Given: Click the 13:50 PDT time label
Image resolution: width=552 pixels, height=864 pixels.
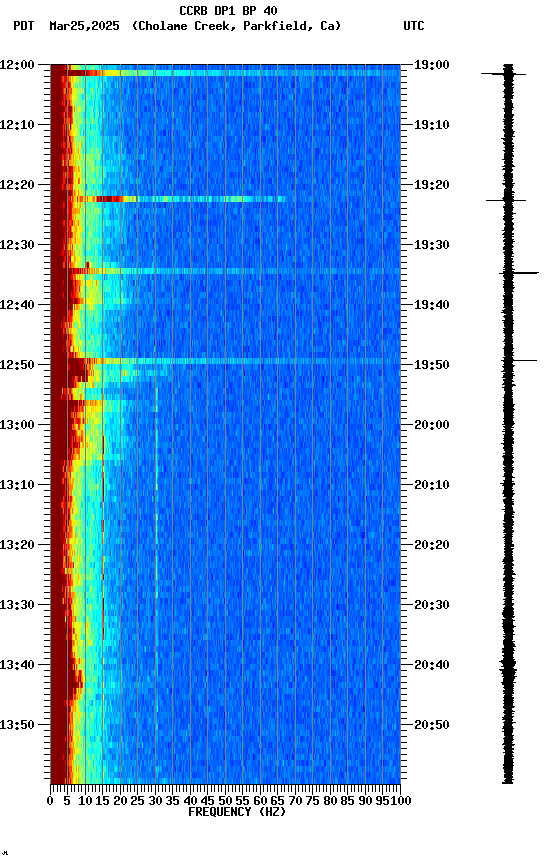Looking at the screenshot, I should [17, 725].
